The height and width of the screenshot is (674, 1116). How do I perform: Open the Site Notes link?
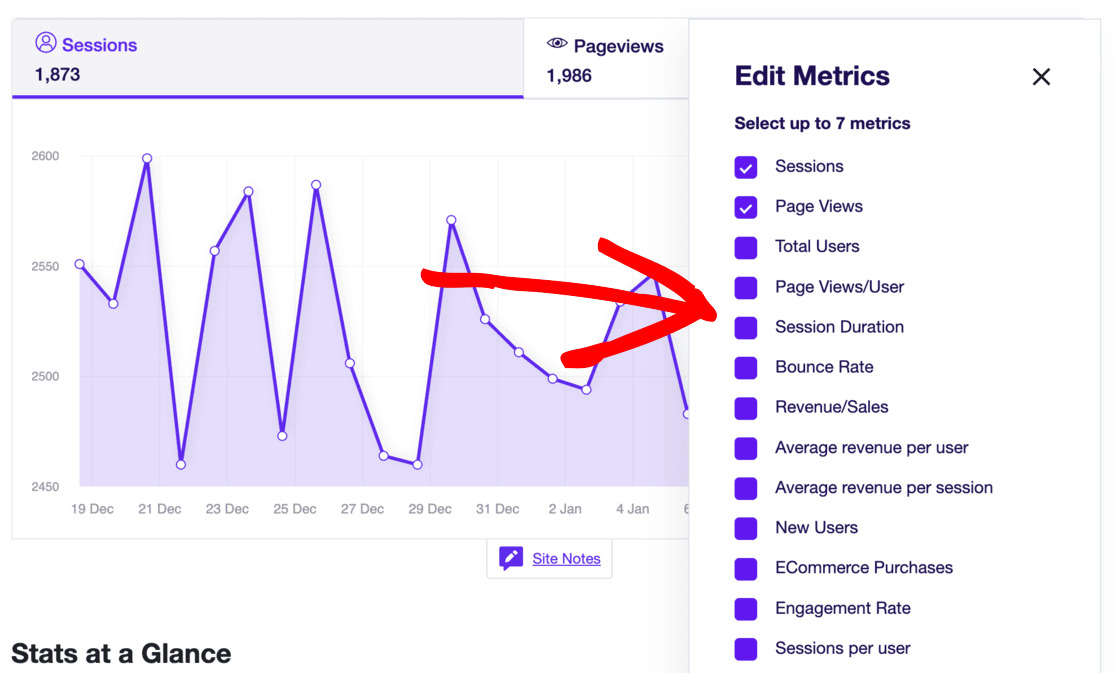(x=567, y=559)
